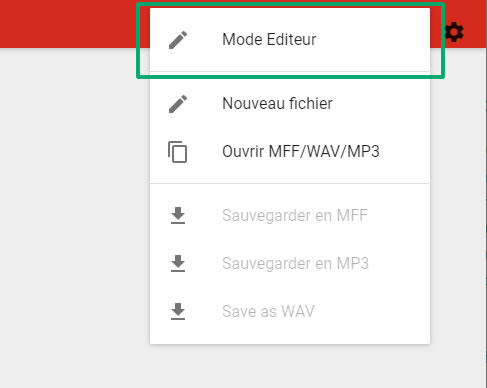Viewport: 487px width, 388px height.
Task: Click the download icon beside Save as WAV
Action: tap(178, 311)
